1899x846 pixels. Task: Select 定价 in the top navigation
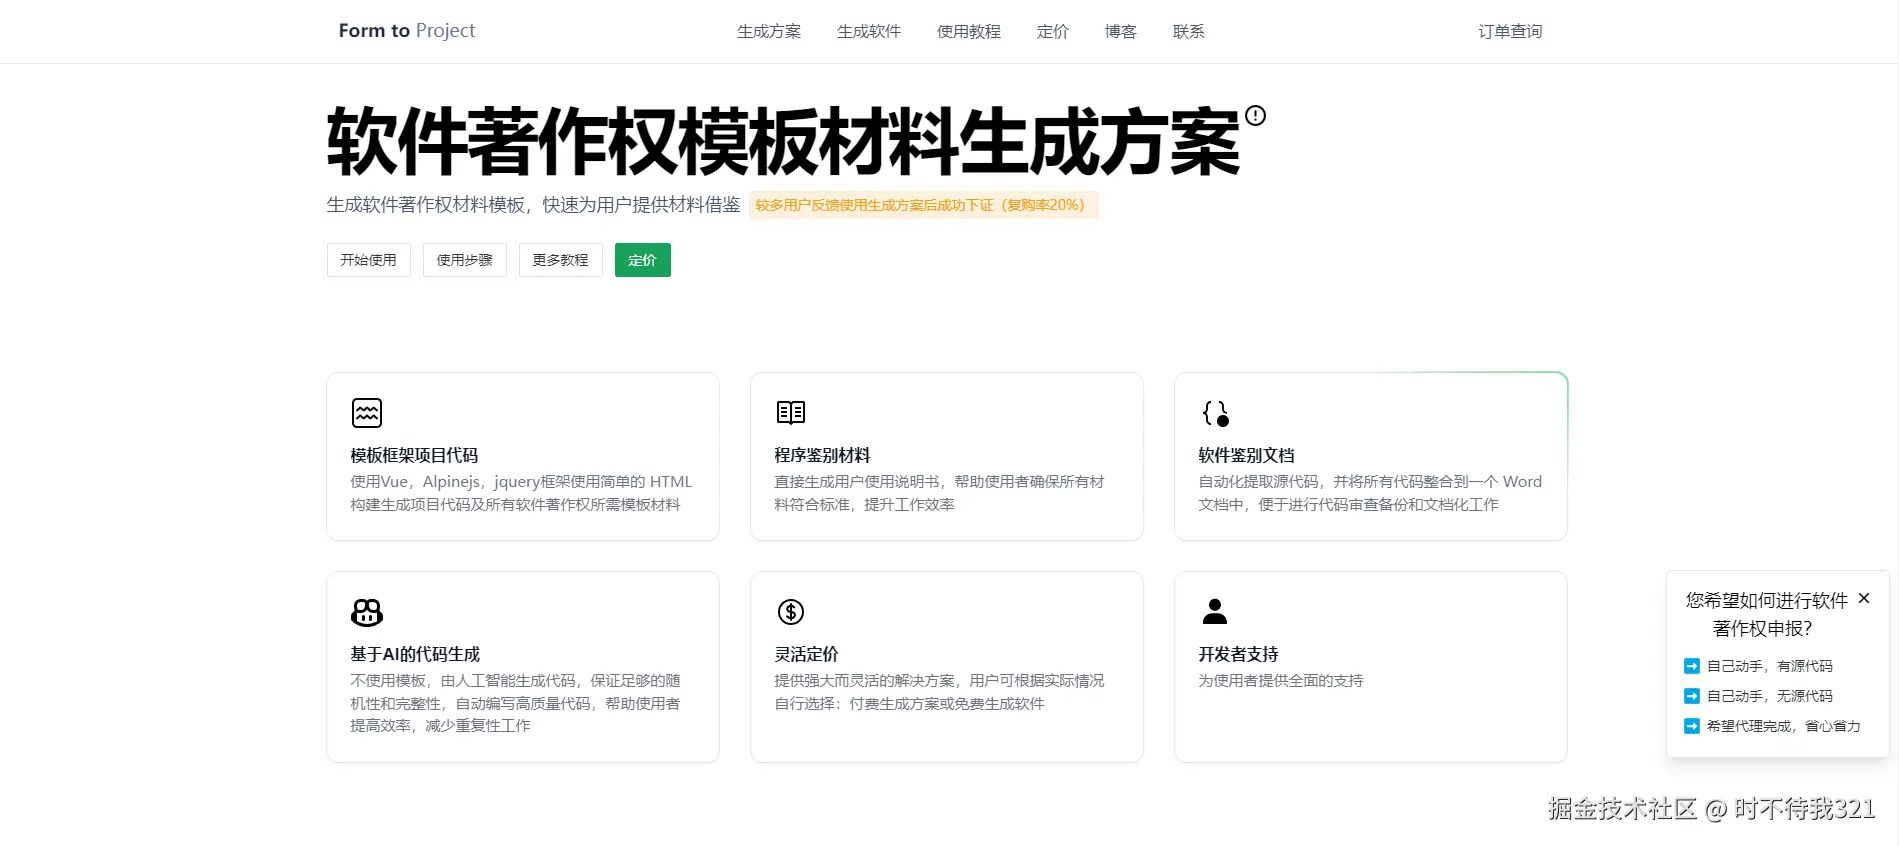[1053, 32]
